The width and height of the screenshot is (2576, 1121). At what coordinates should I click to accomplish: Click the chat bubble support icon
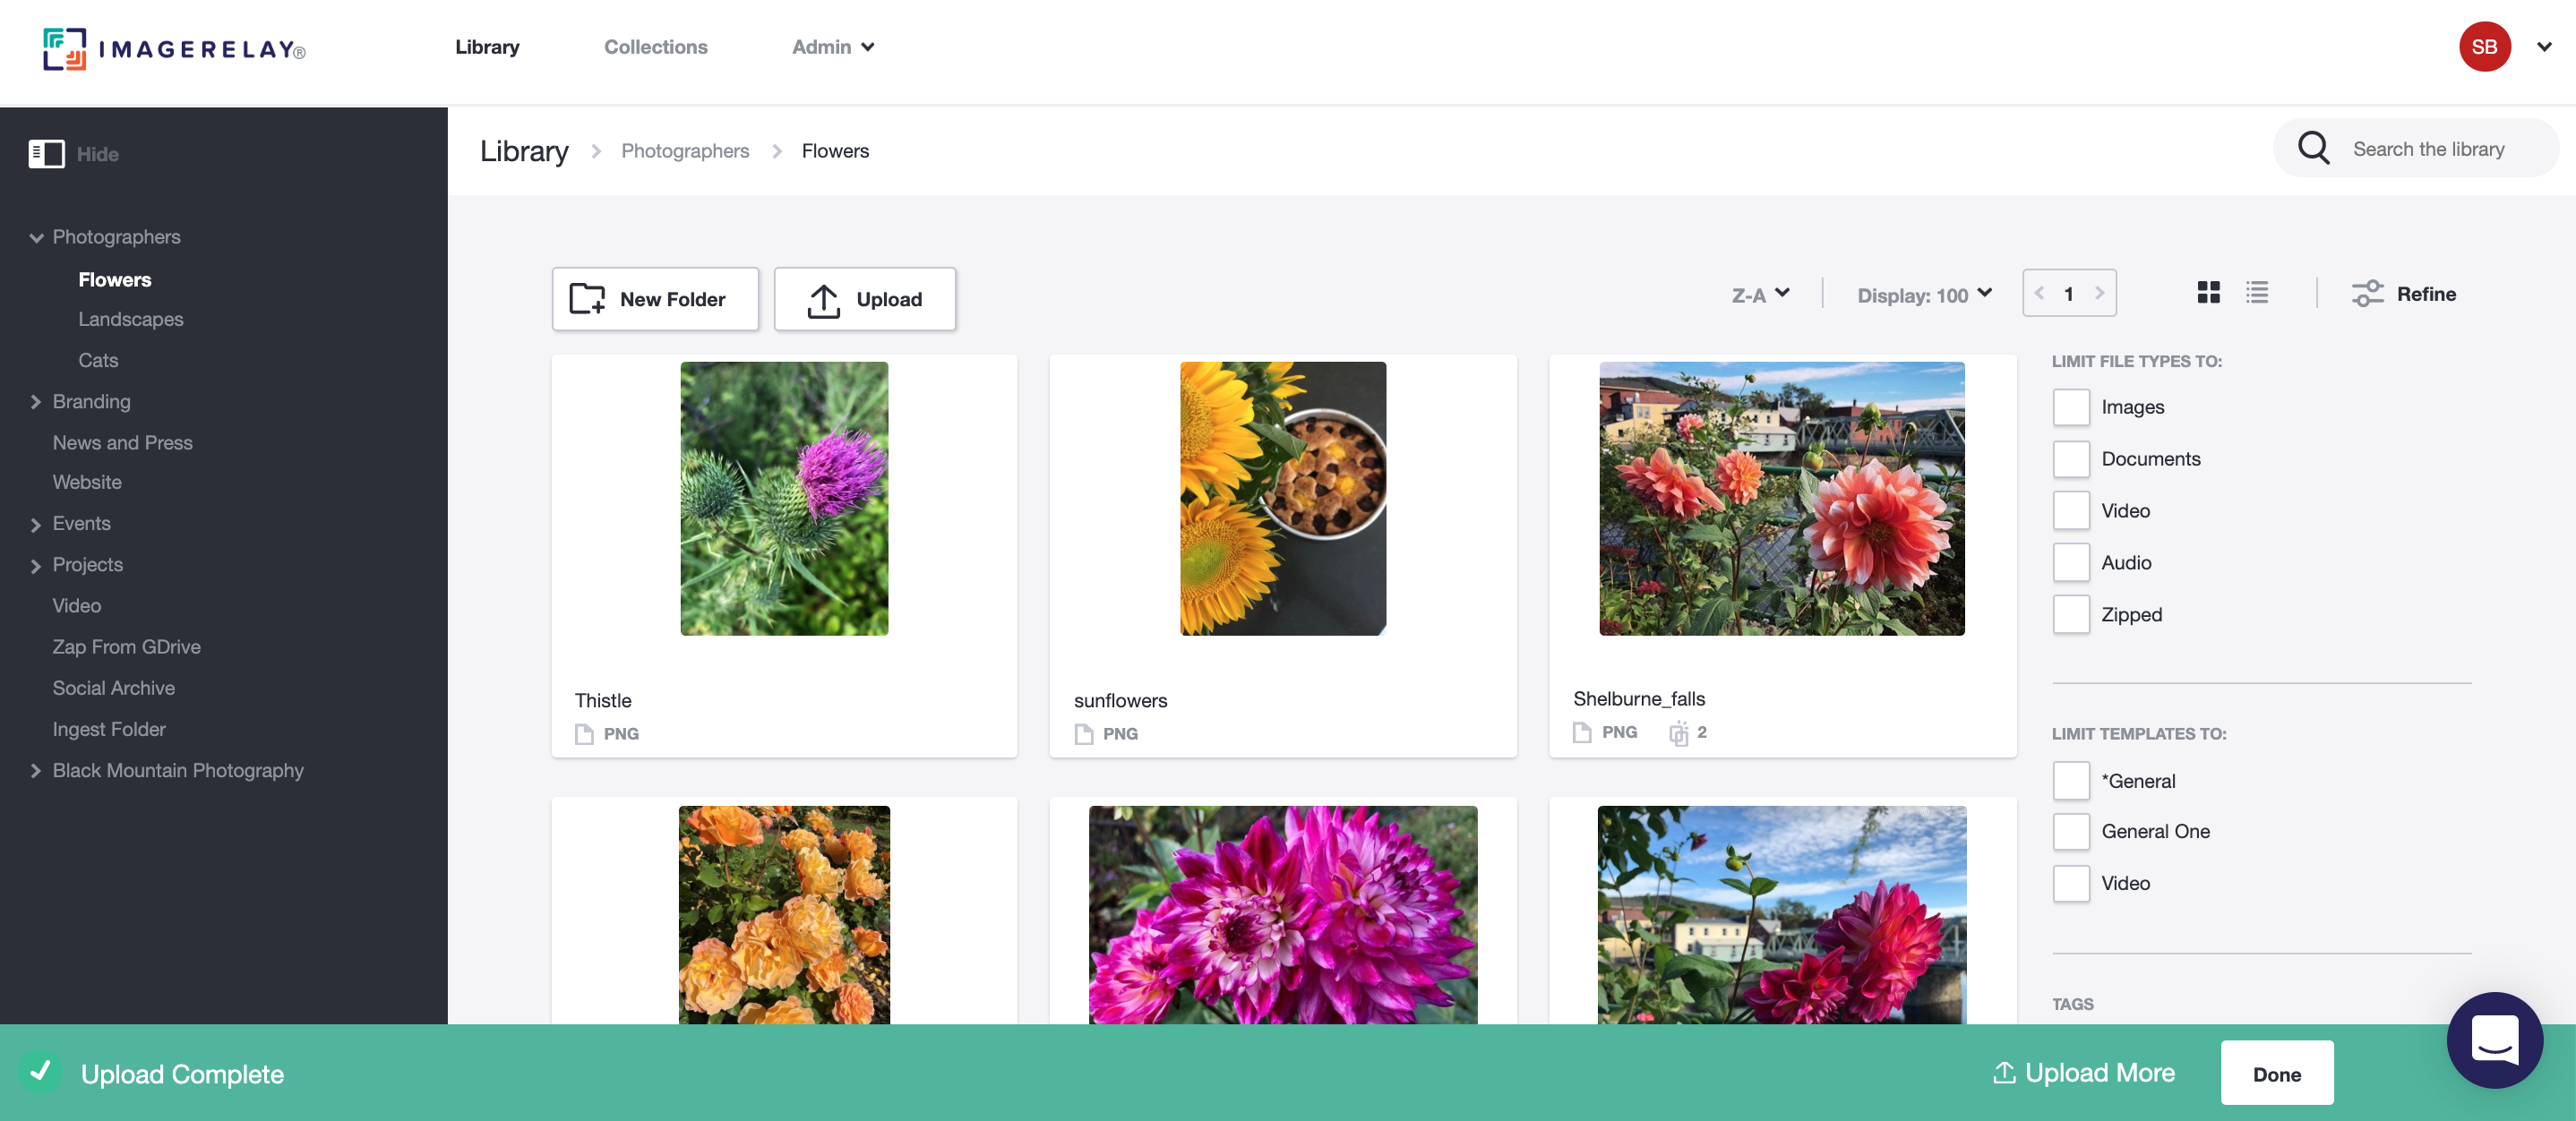pos(2492,1039)
